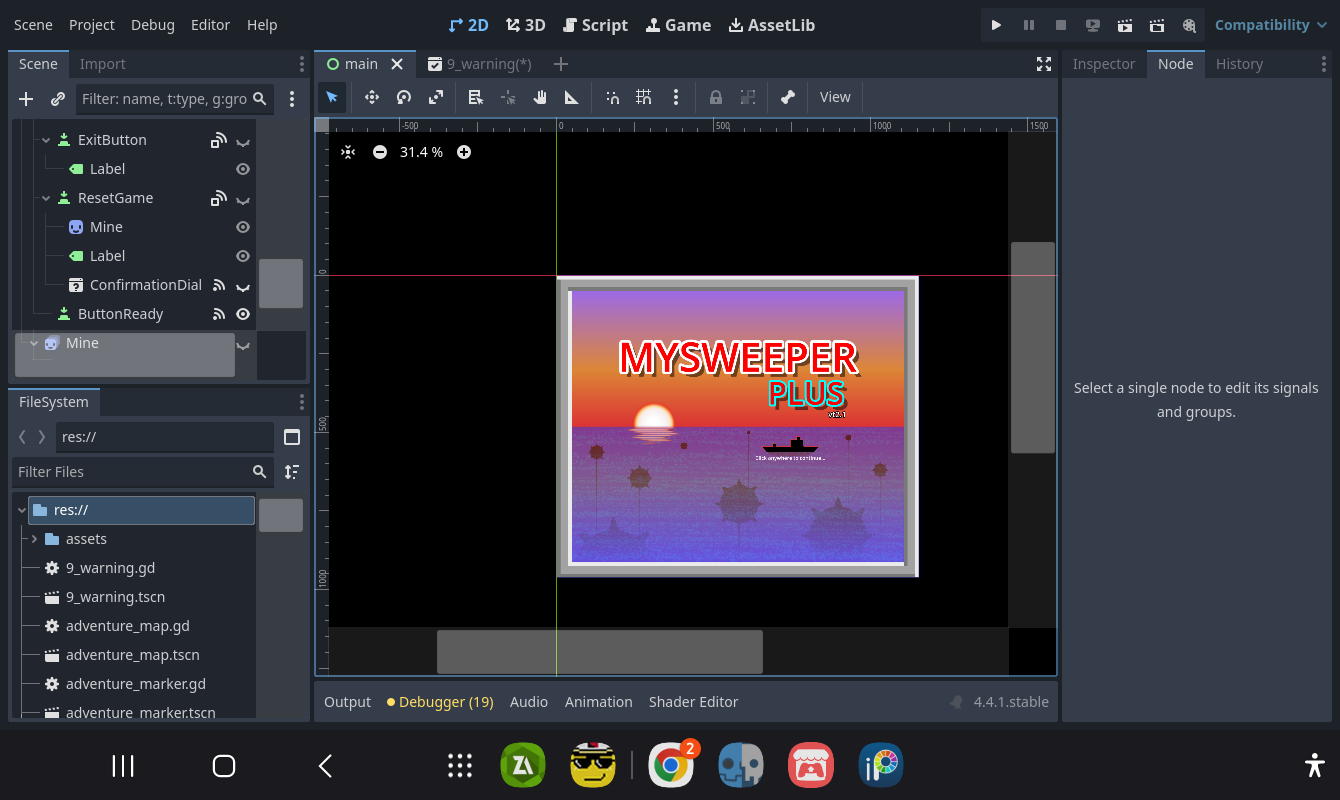Center the view using the zoom reset icon
1340x800 pixels.
pos(348,152)
